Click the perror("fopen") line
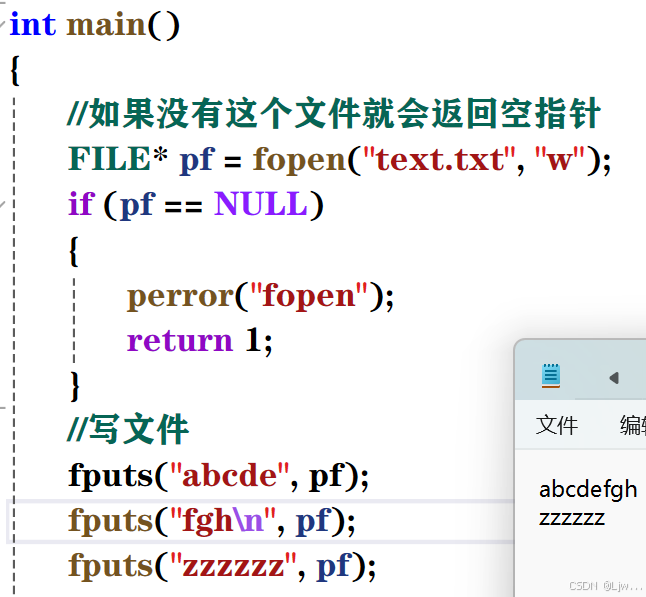The width and height of the screenshot is (646, 597). [260, 296]
